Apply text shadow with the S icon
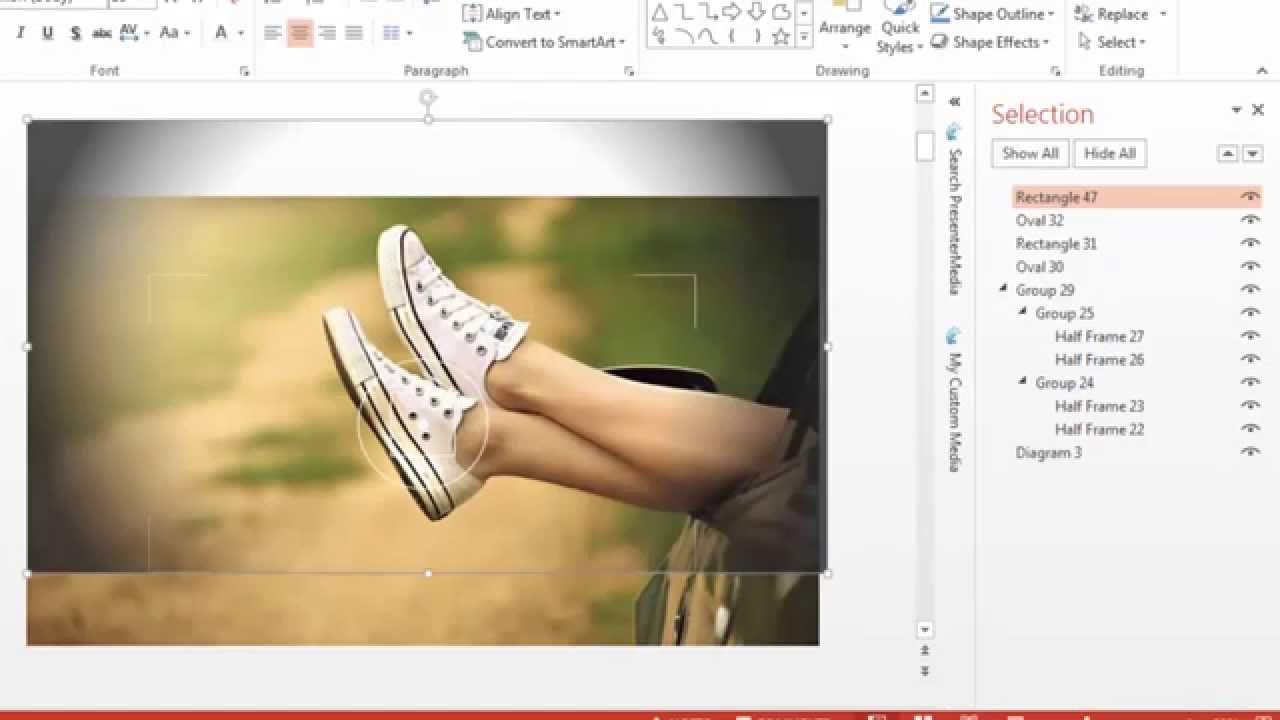This screenshot has height=720, width=1280. click(75, 33)
